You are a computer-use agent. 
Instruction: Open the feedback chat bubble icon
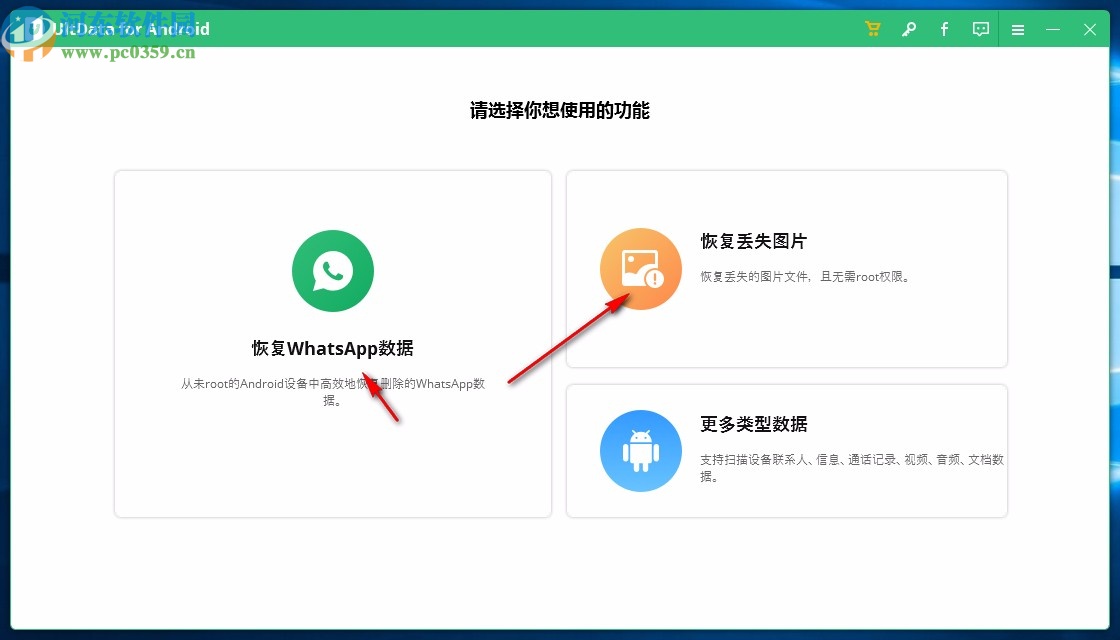[x=980, y=29]
